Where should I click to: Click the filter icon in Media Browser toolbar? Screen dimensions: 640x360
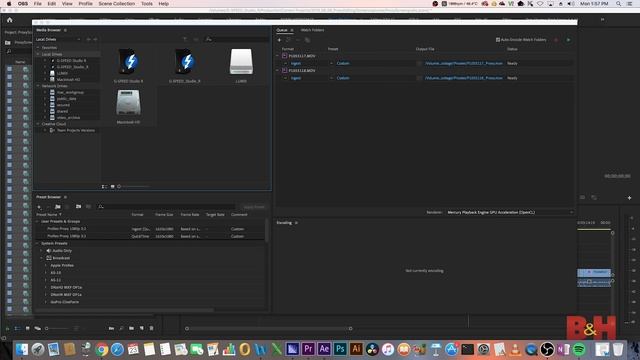[x=185, y=39]
